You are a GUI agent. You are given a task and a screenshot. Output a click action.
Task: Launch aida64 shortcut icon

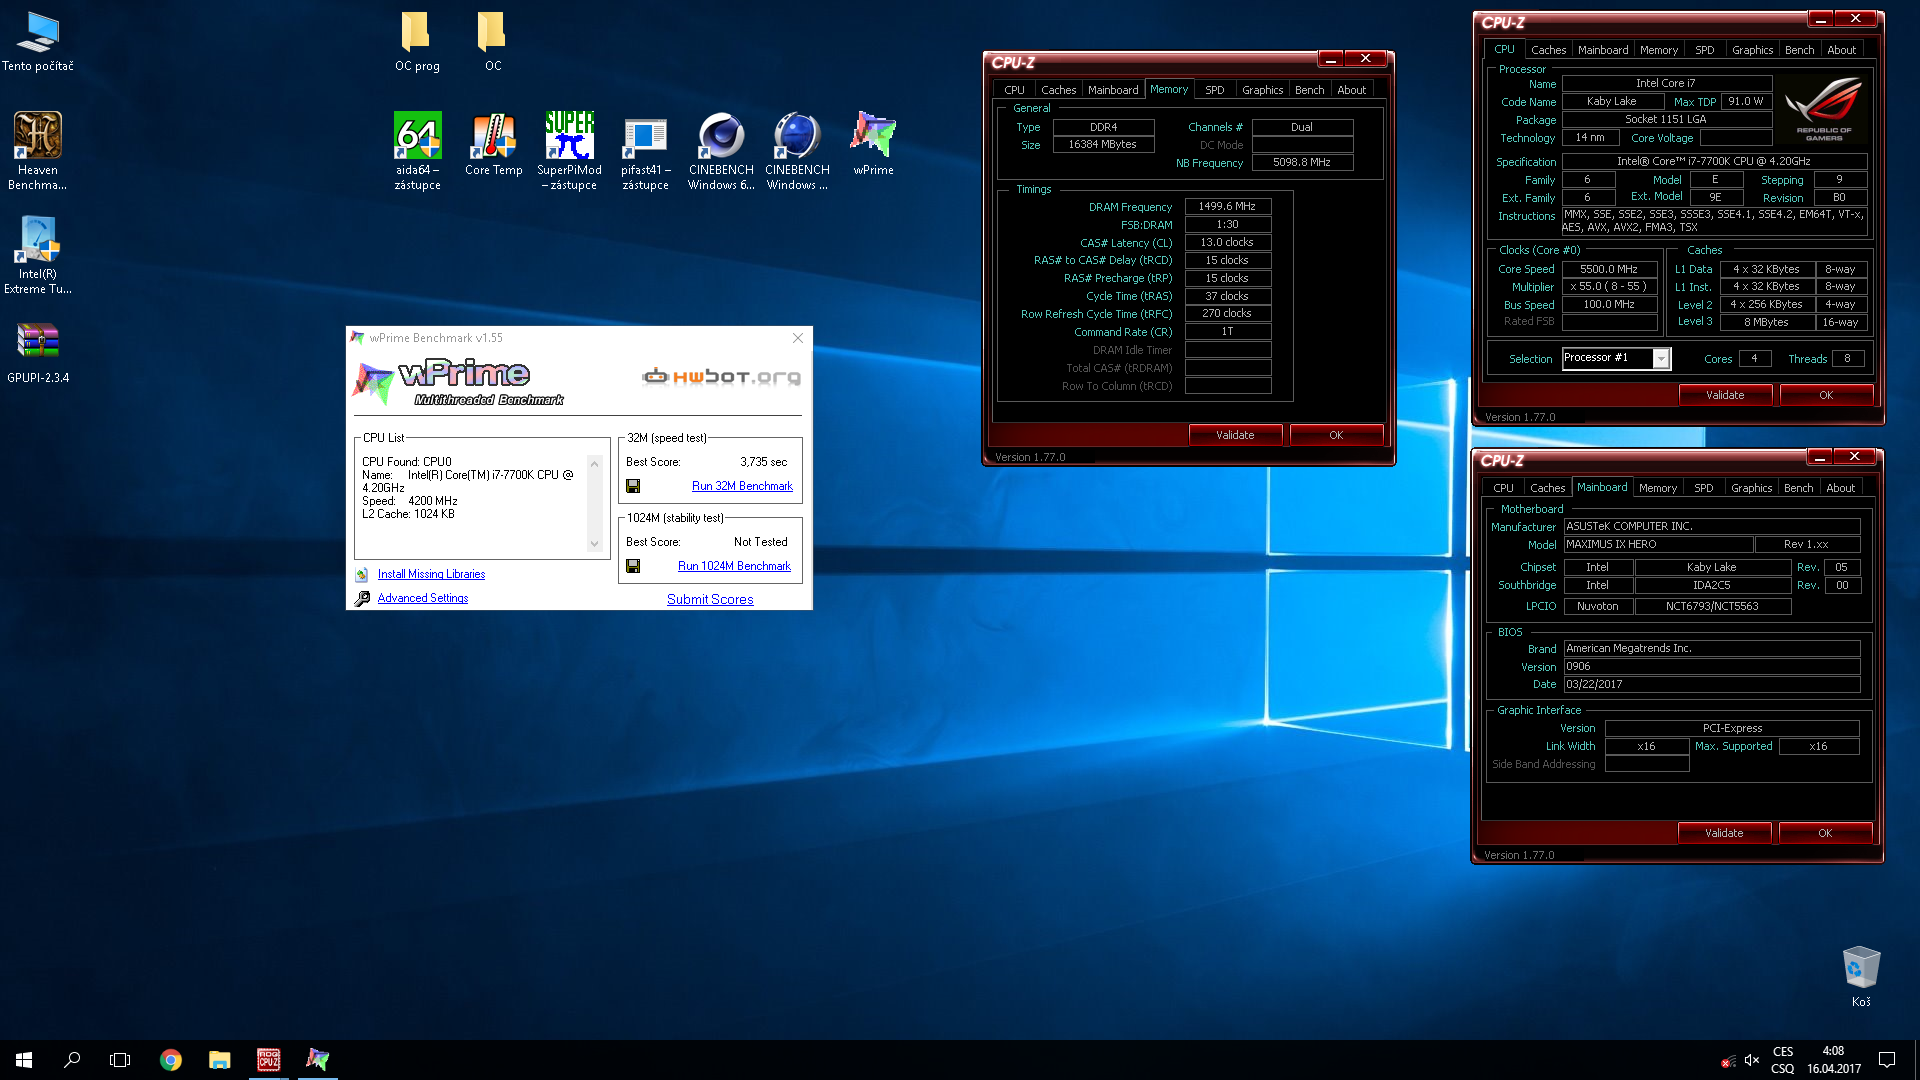(x=417, y=150)
